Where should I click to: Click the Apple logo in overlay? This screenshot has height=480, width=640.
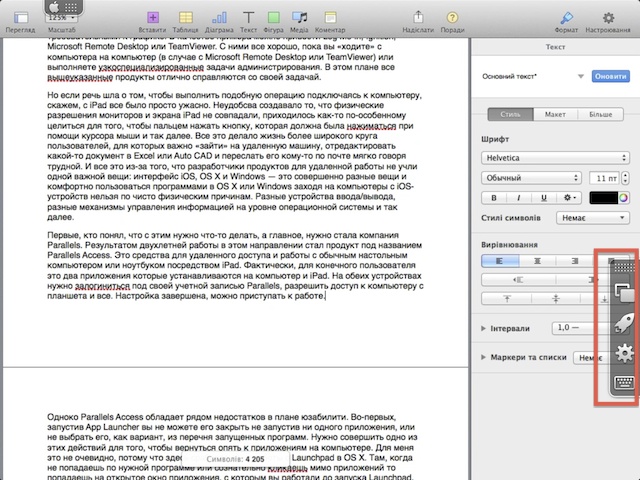54,7
